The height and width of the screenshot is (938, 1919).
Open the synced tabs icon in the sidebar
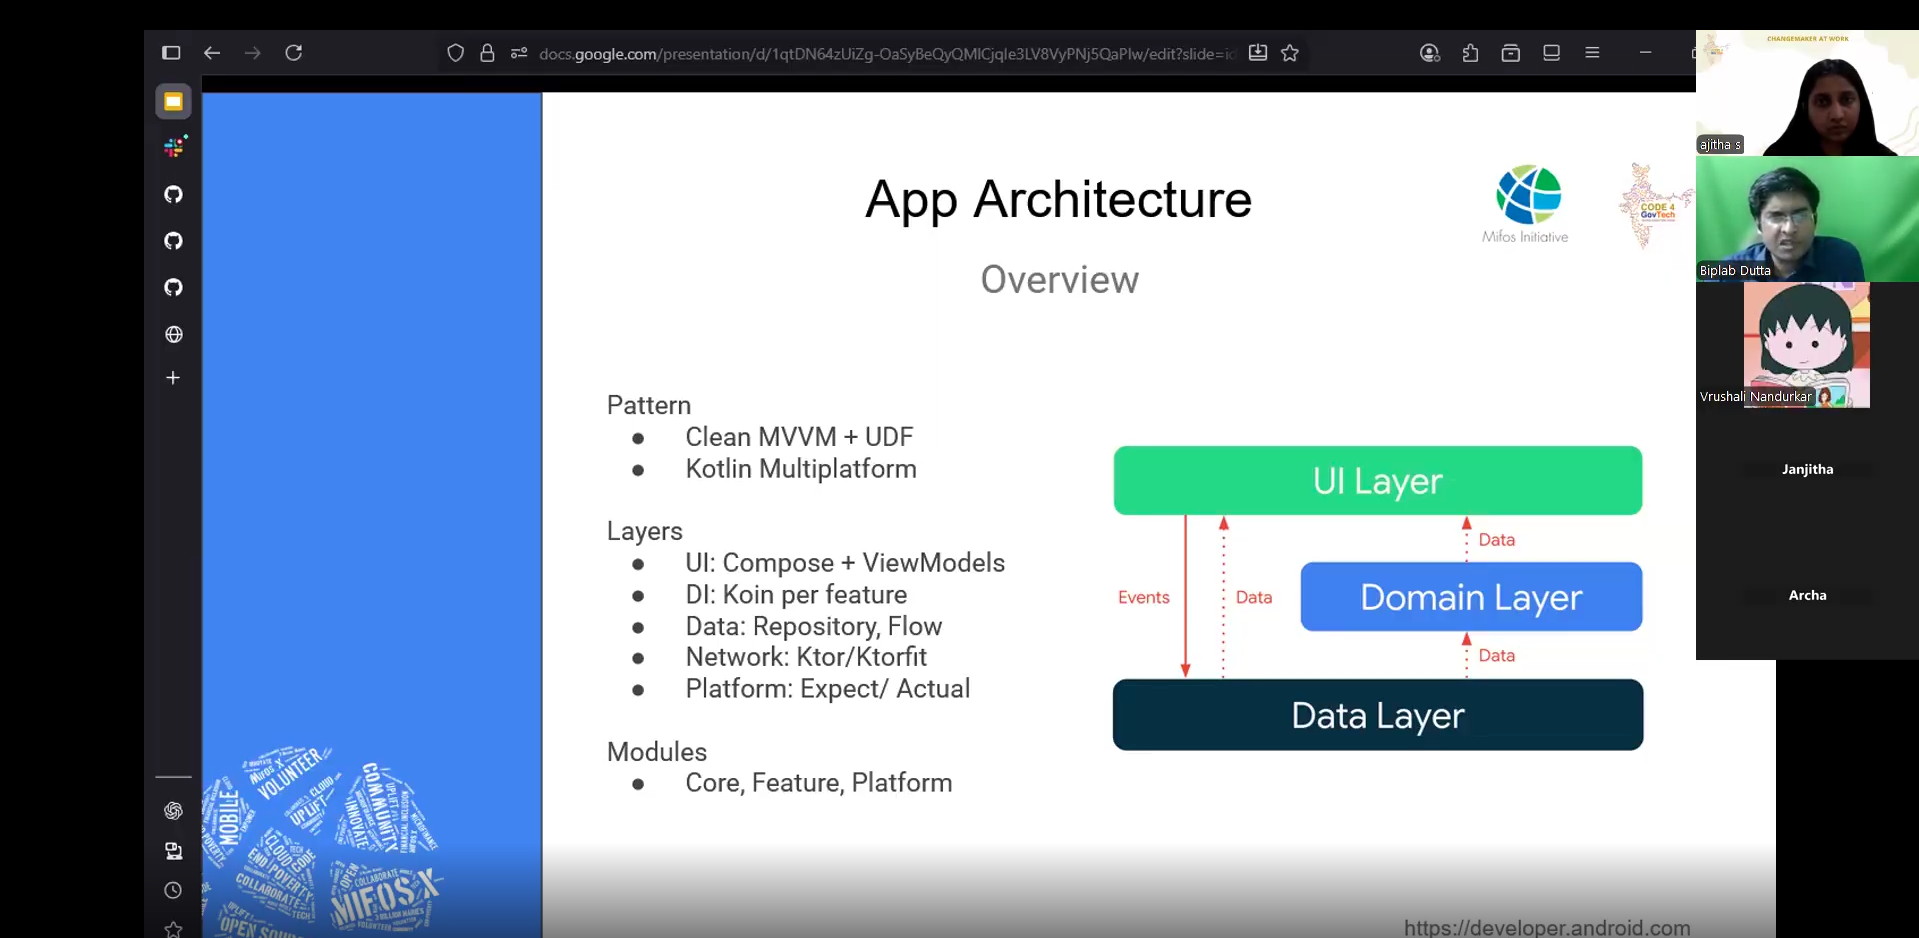pyautogui.click(x=173, y=851)
